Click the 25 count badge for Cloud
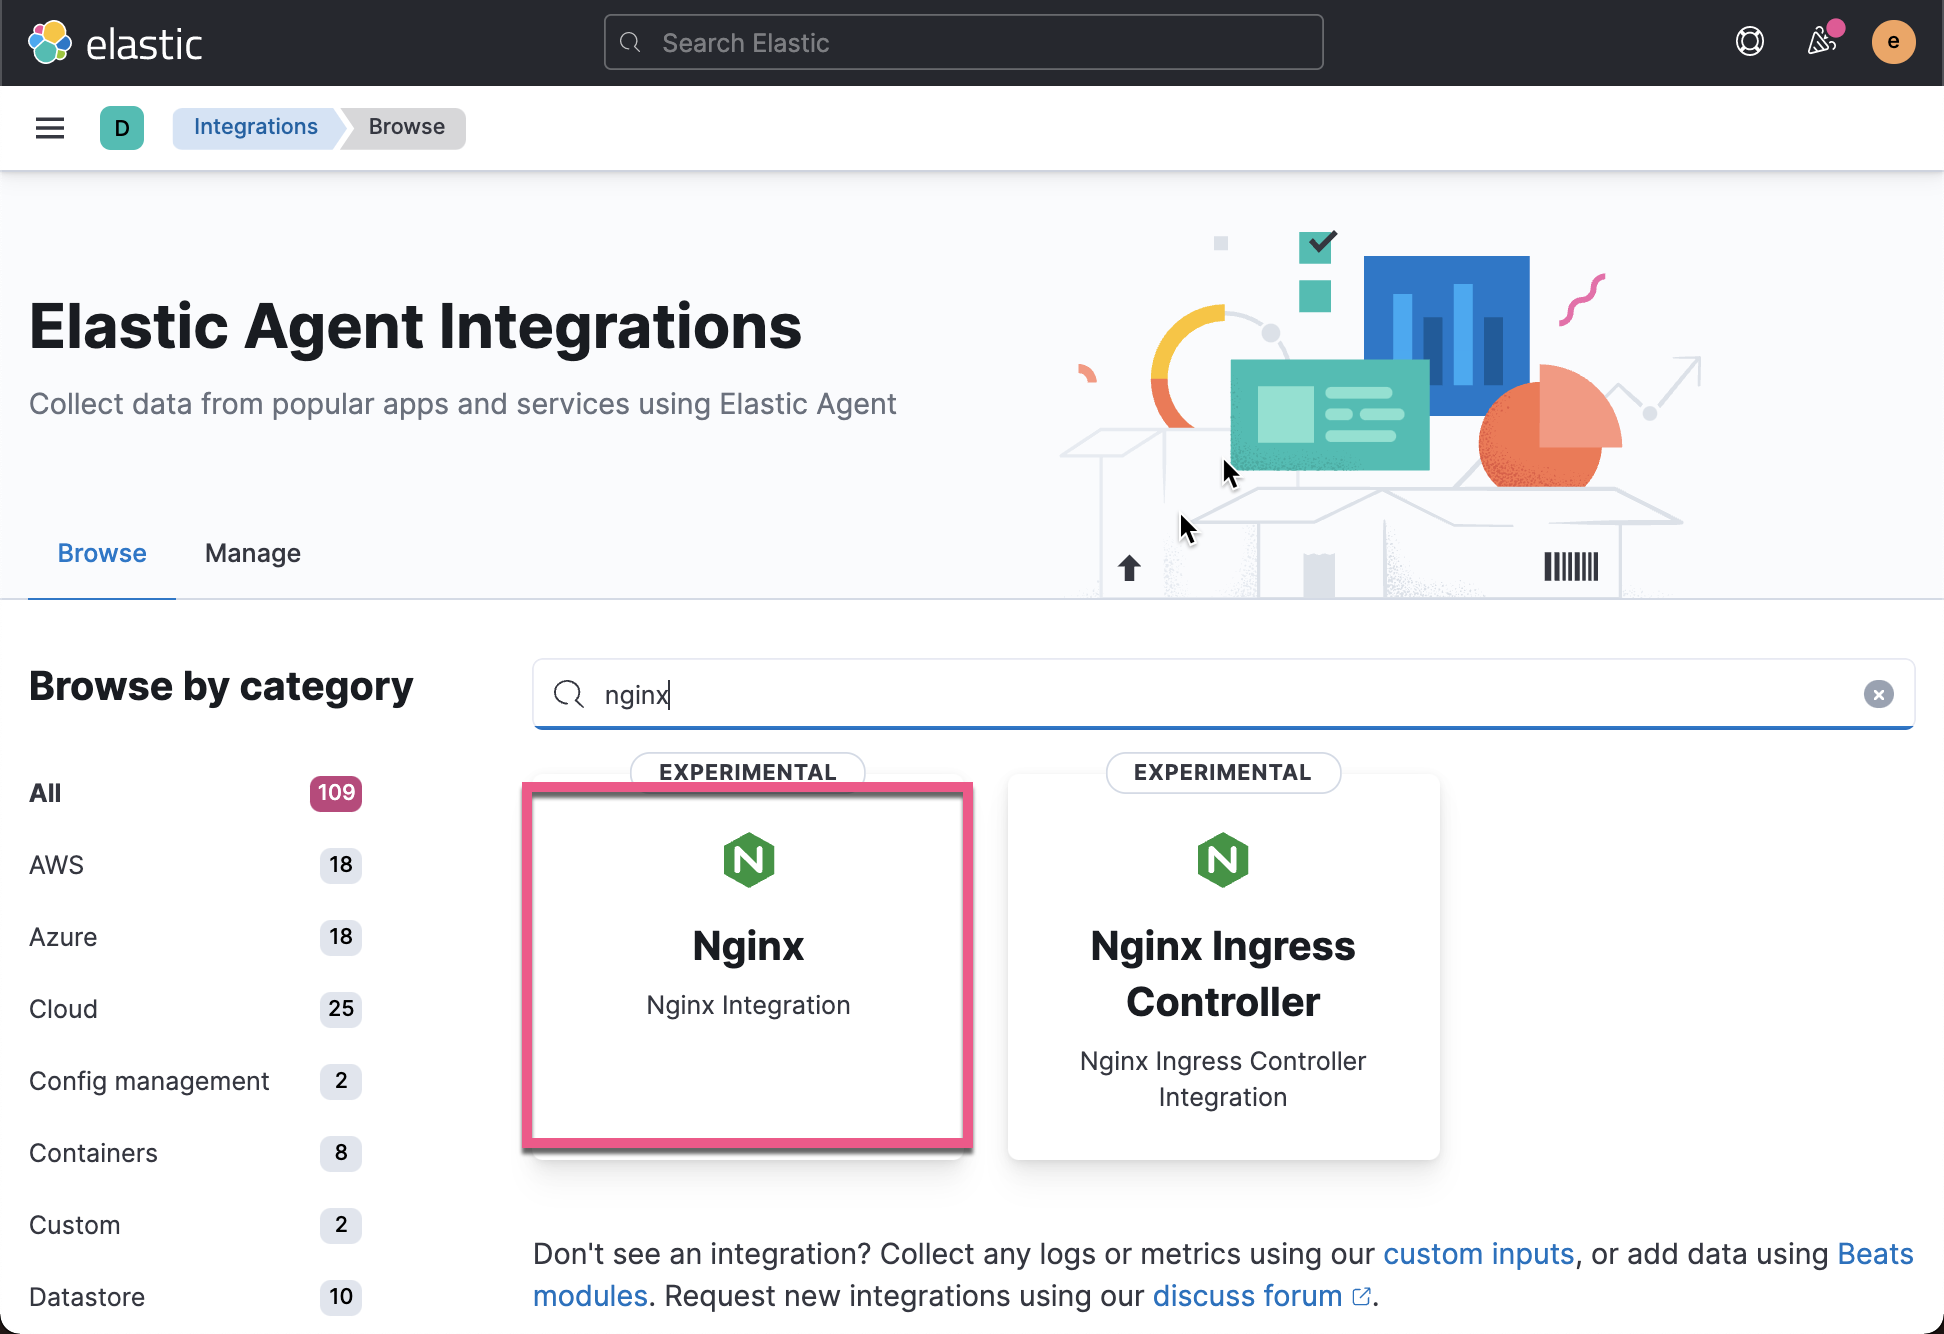 [341, 1009]
